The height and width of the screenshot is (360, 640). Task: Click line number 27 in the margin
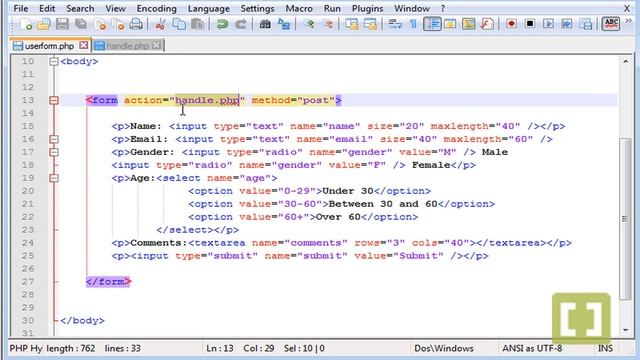click(x=28, y=282)
